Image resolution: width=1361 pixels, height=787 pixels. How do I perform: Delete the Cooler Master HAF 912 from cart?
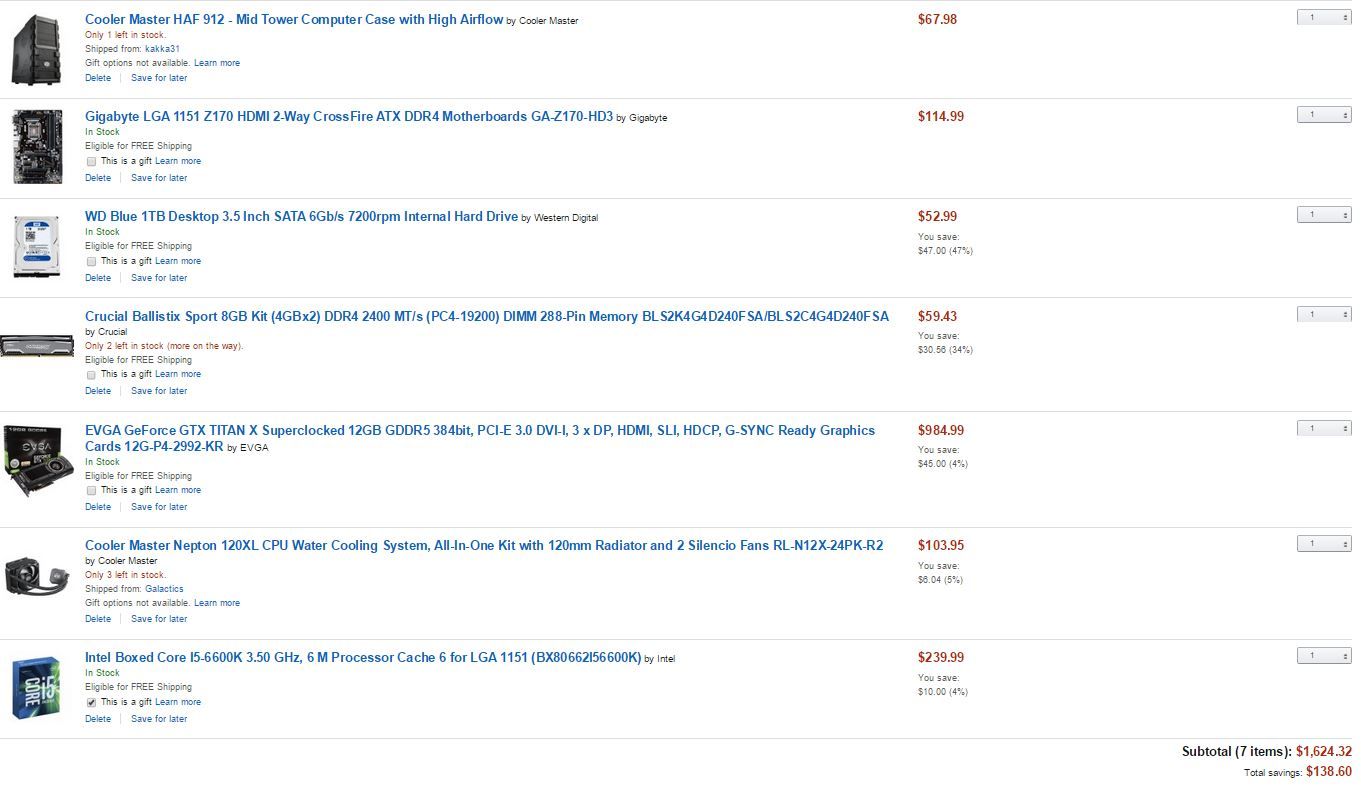tap(98, 78)
